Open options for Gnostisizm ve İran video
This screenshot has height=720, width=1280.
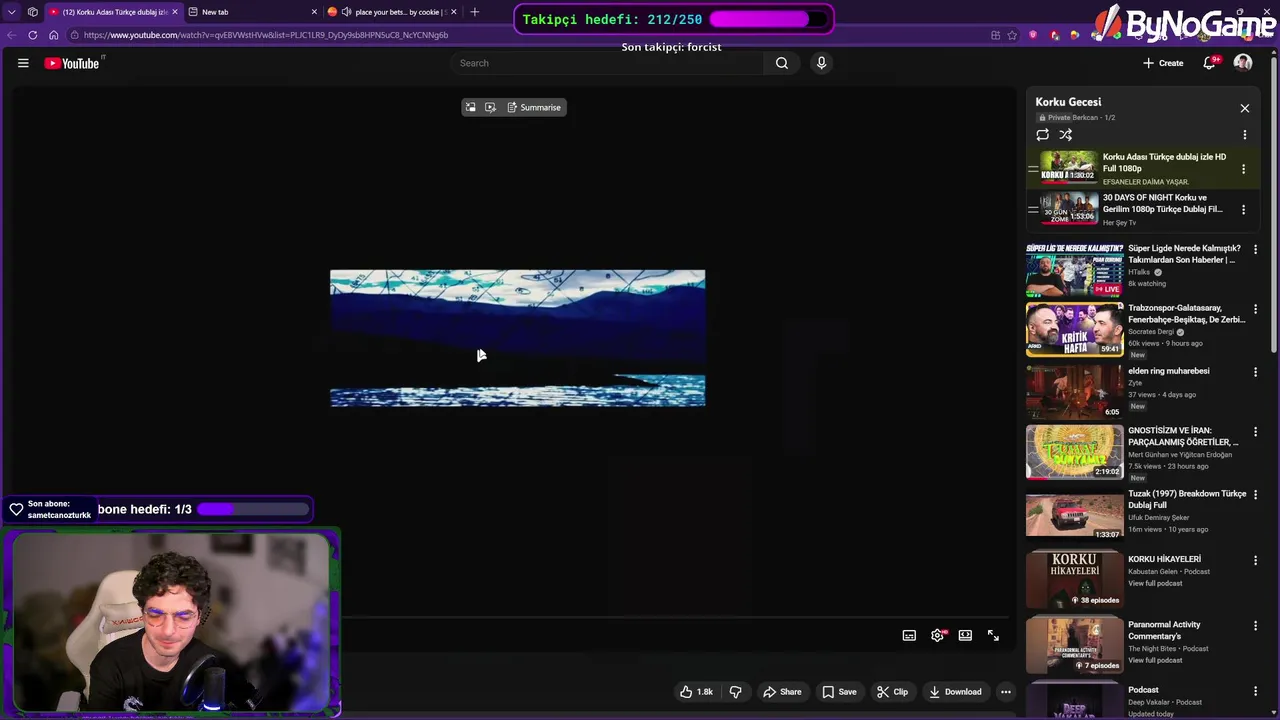1256,432
